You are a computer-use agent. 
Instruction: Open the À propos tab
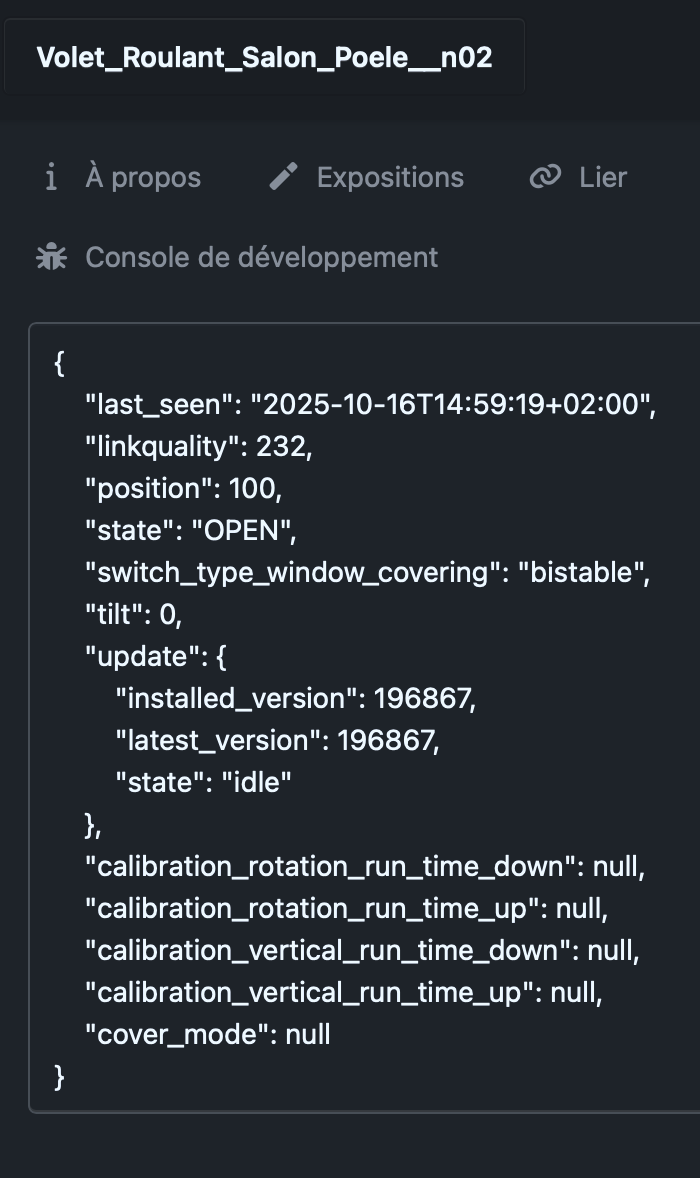tap(143, 178)
